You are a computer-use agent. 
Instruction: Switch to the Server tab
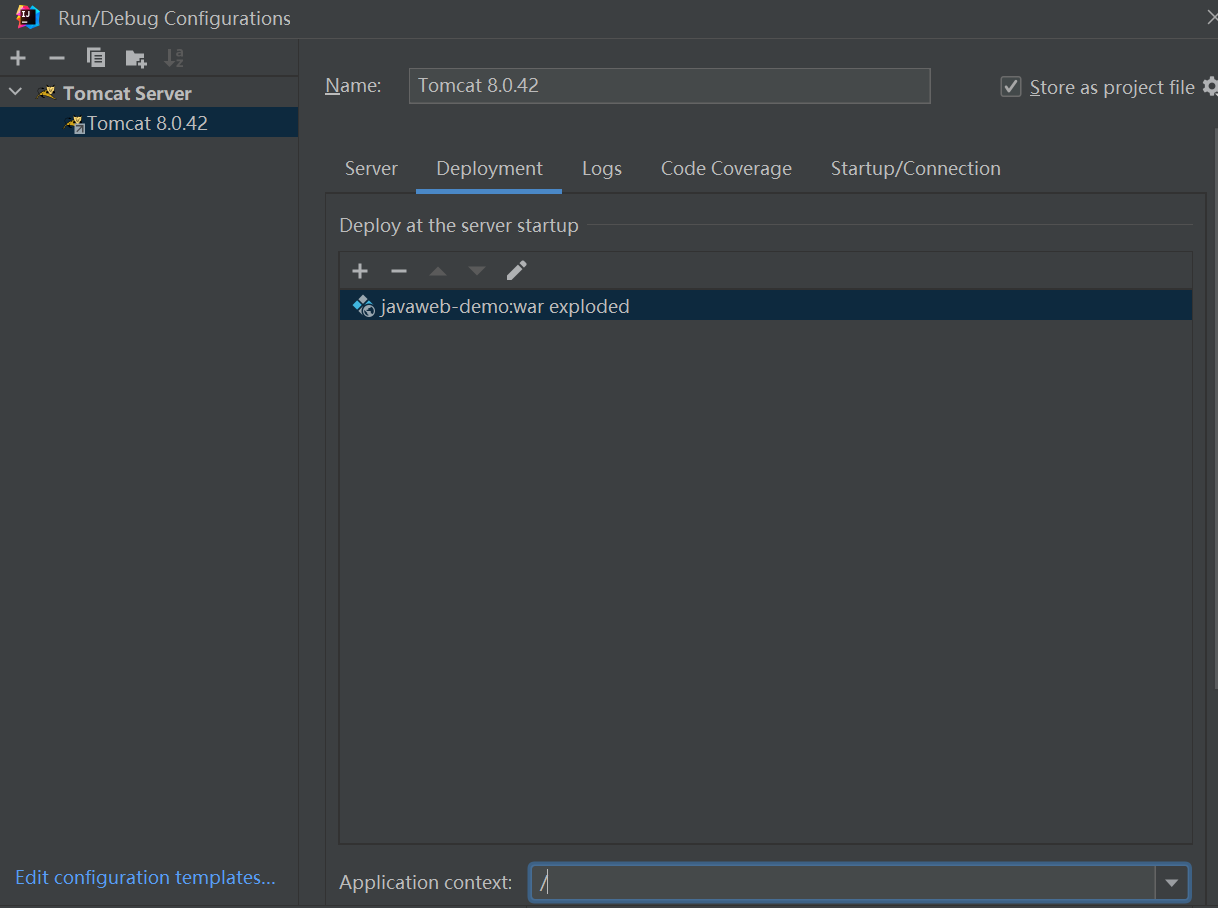(x=371, y=169)
